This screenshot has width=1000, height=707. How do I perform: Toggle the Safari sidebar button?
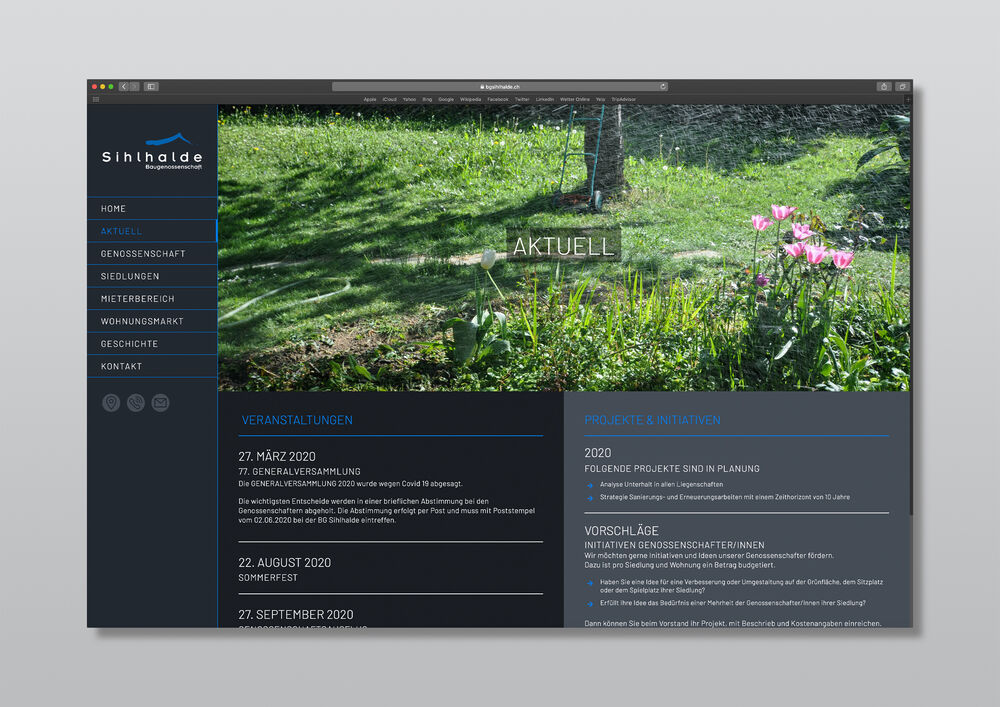coord(151,87)
